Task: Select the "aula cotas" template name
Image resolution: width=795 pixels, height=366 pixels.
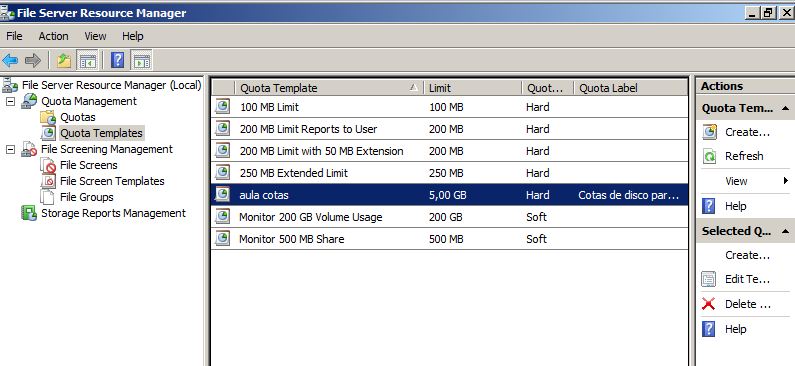Action: tap(264, 195)
